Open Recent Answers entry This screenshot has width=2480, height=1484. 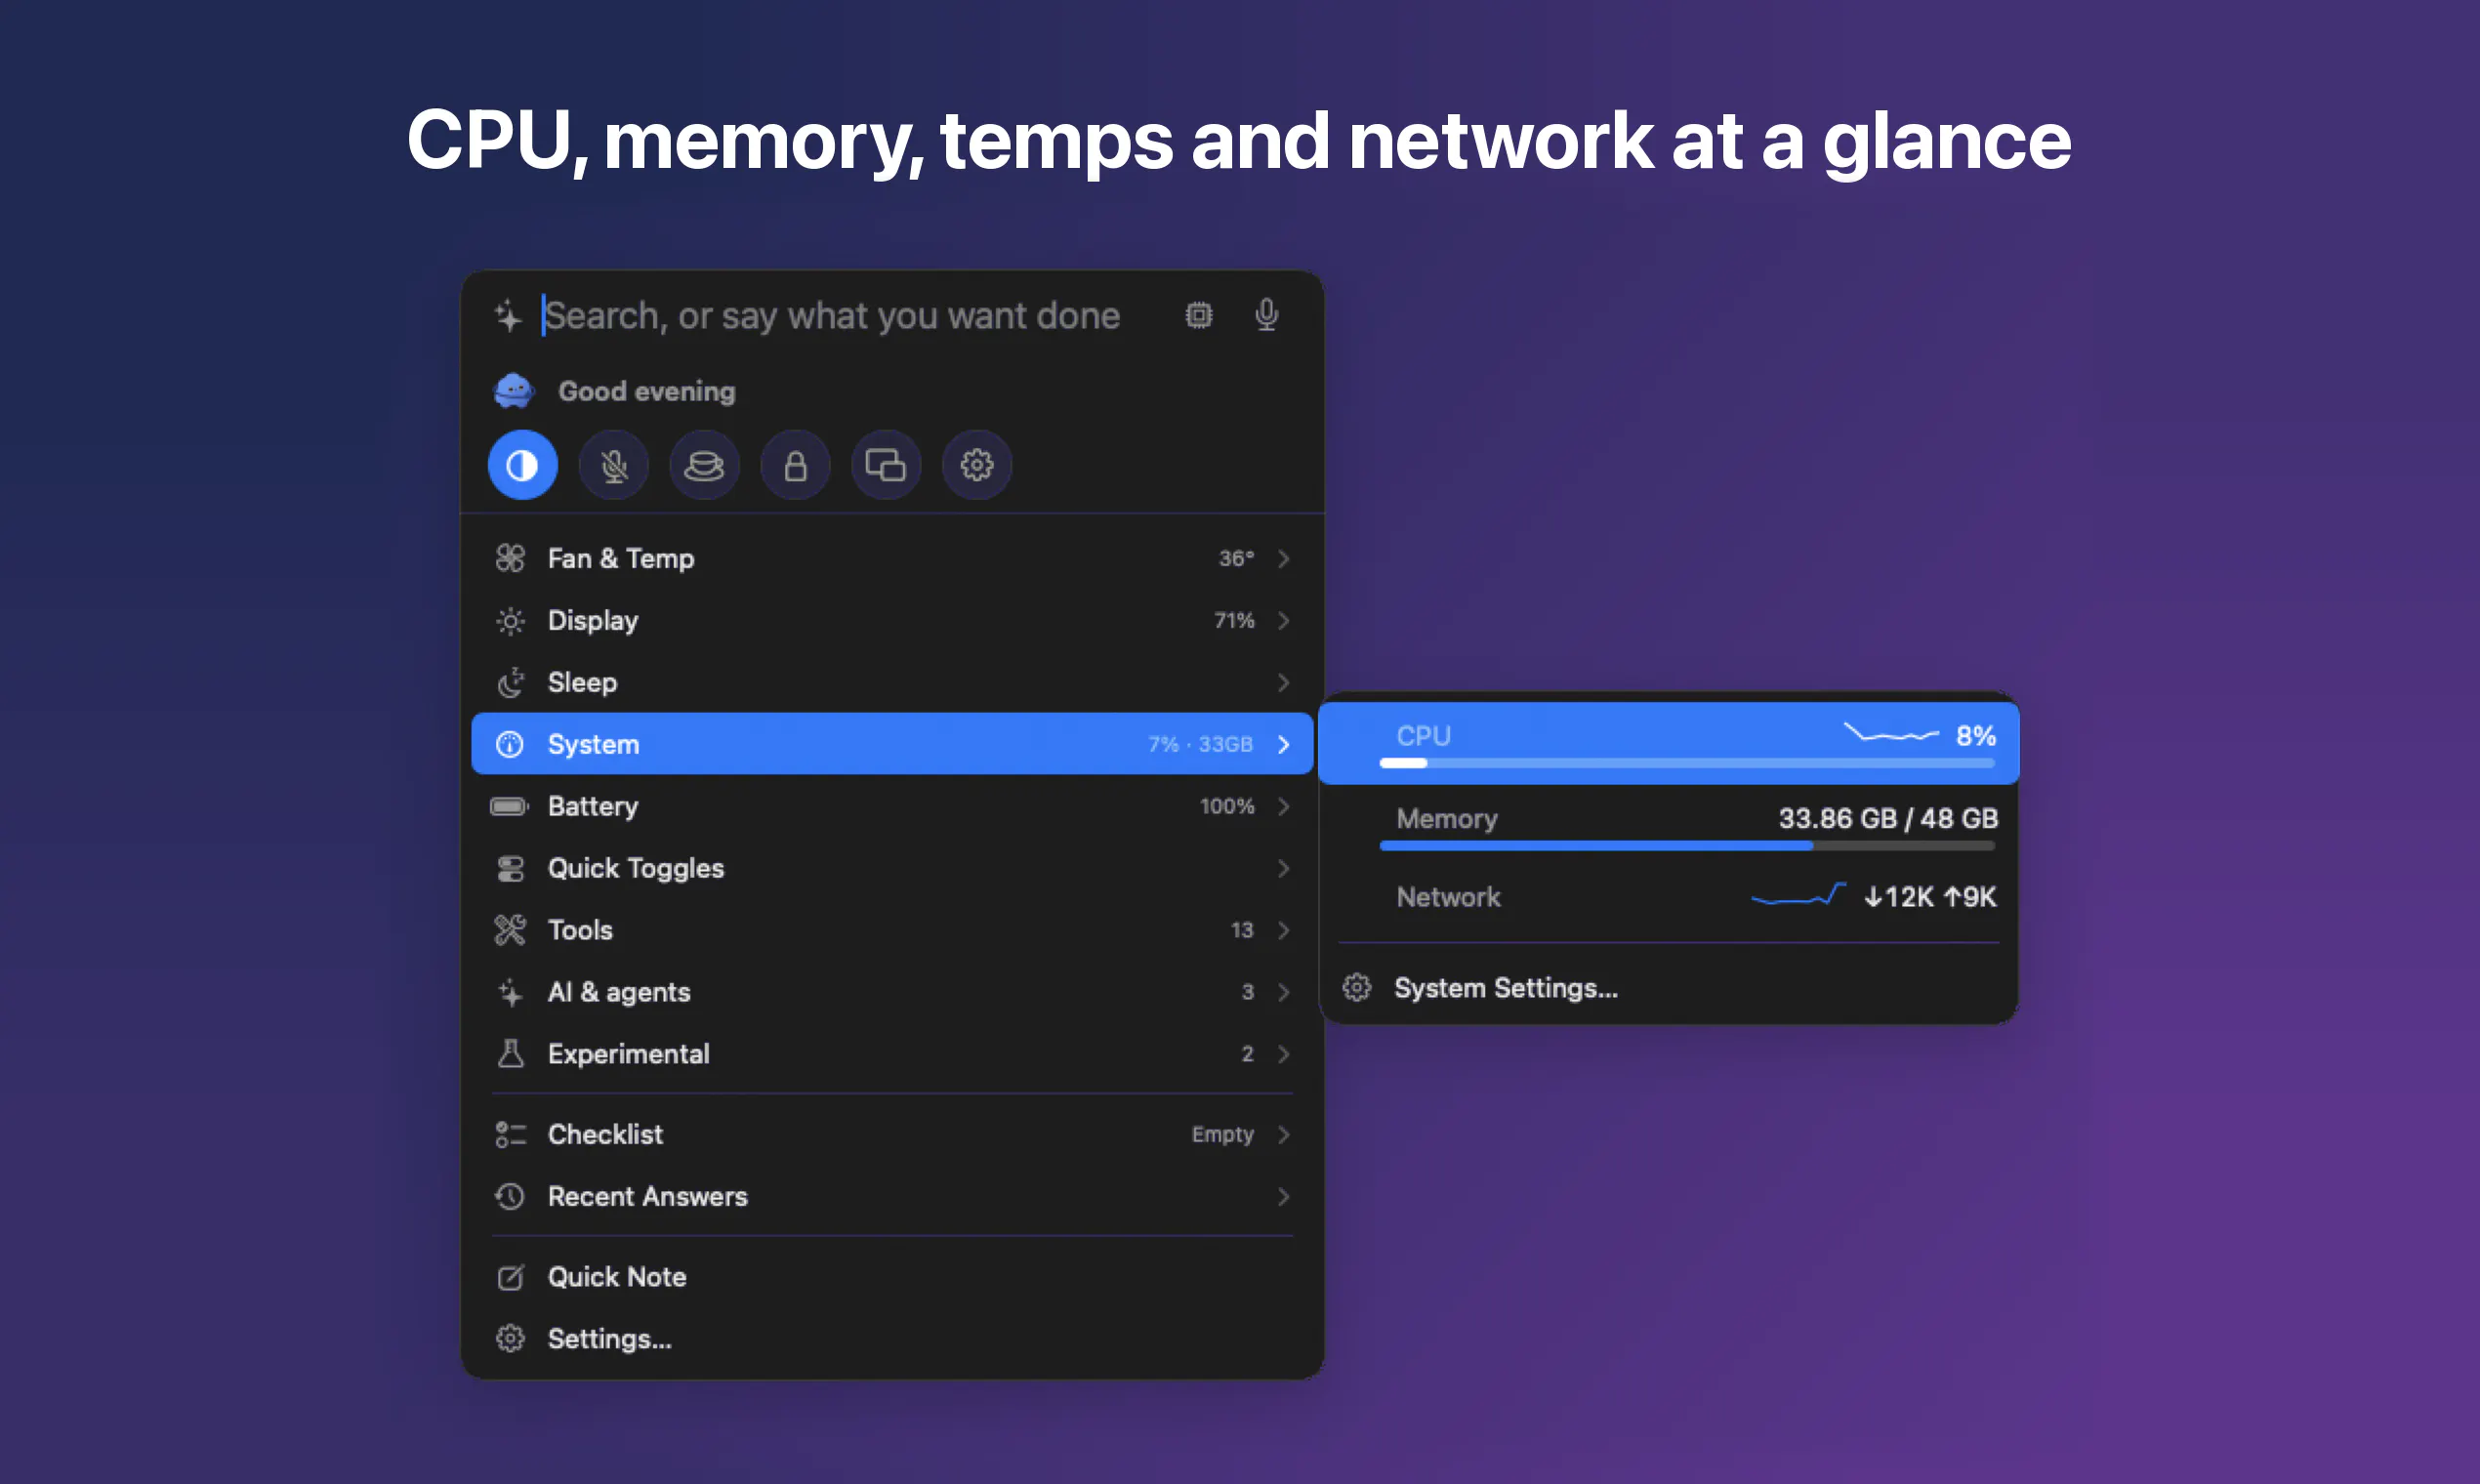tap(892, 1197)
